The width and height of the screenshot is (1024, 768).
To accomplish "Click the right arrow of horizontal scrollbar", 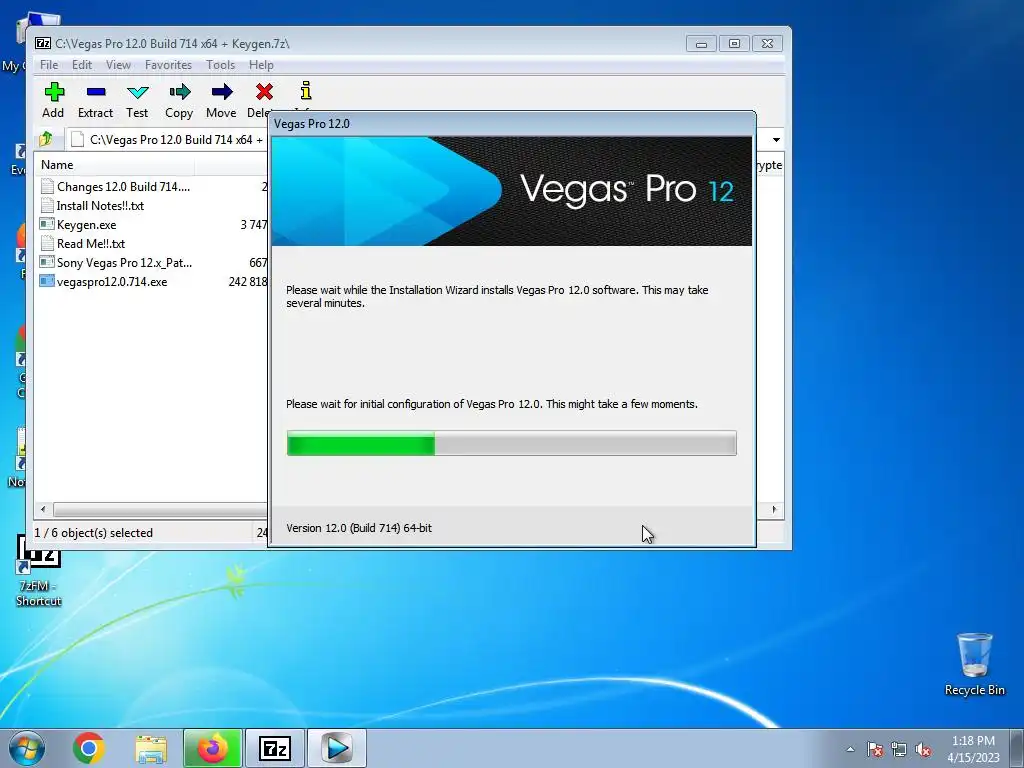I will (x=775, y=509).
